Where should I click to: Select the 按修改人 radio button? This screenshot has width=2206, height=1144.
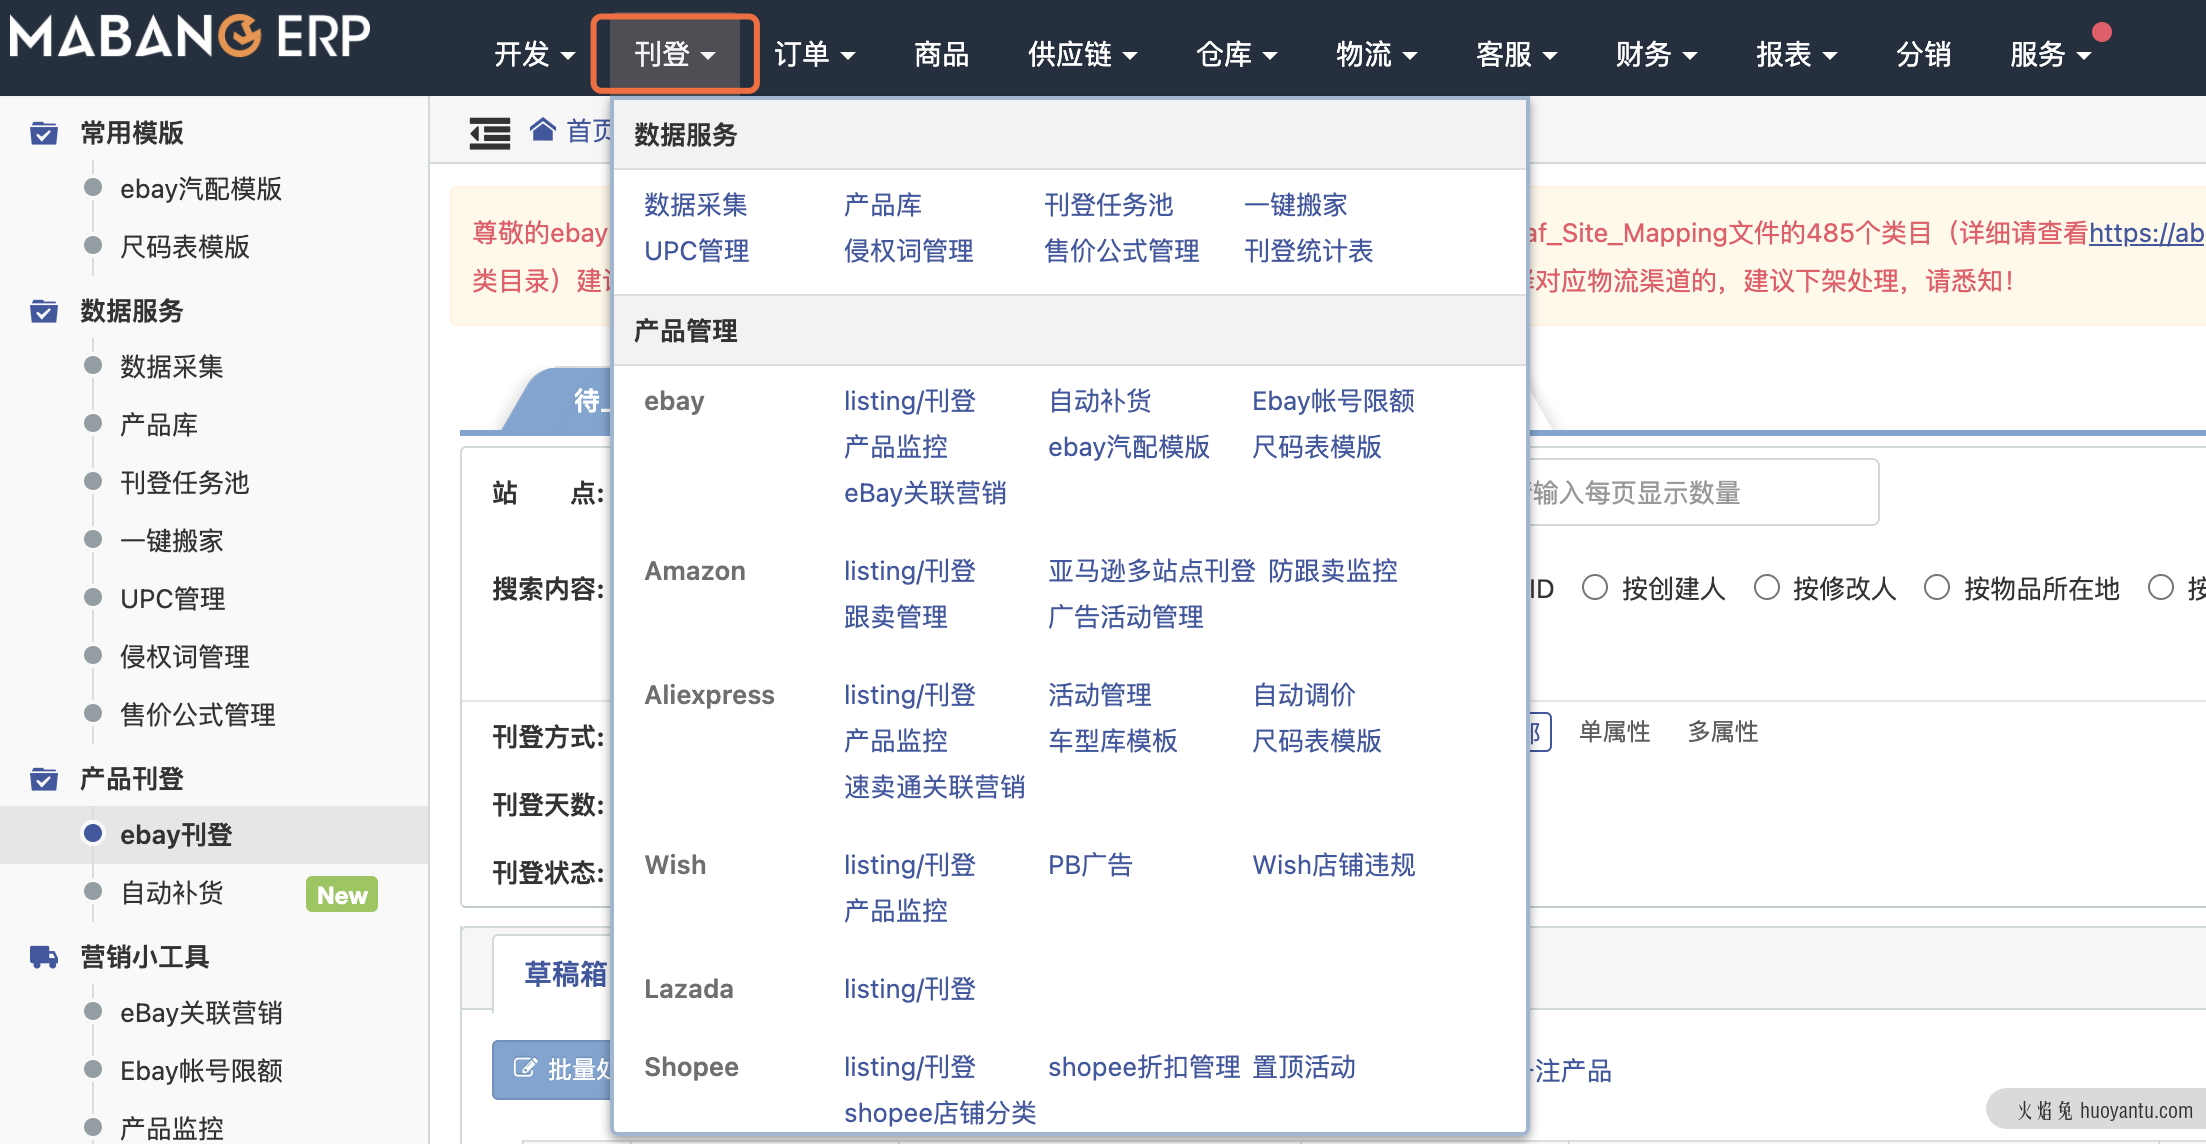1767,588
